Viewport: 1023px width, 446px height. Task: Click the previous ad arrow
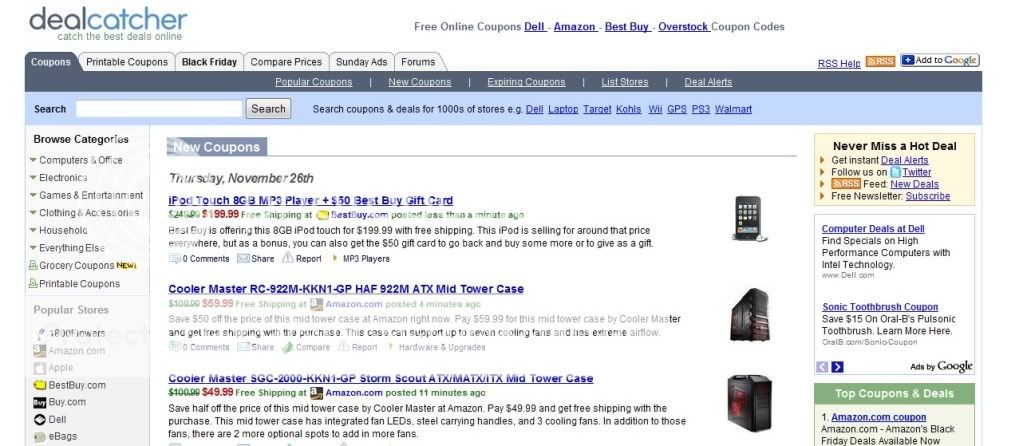click(822, 367)
